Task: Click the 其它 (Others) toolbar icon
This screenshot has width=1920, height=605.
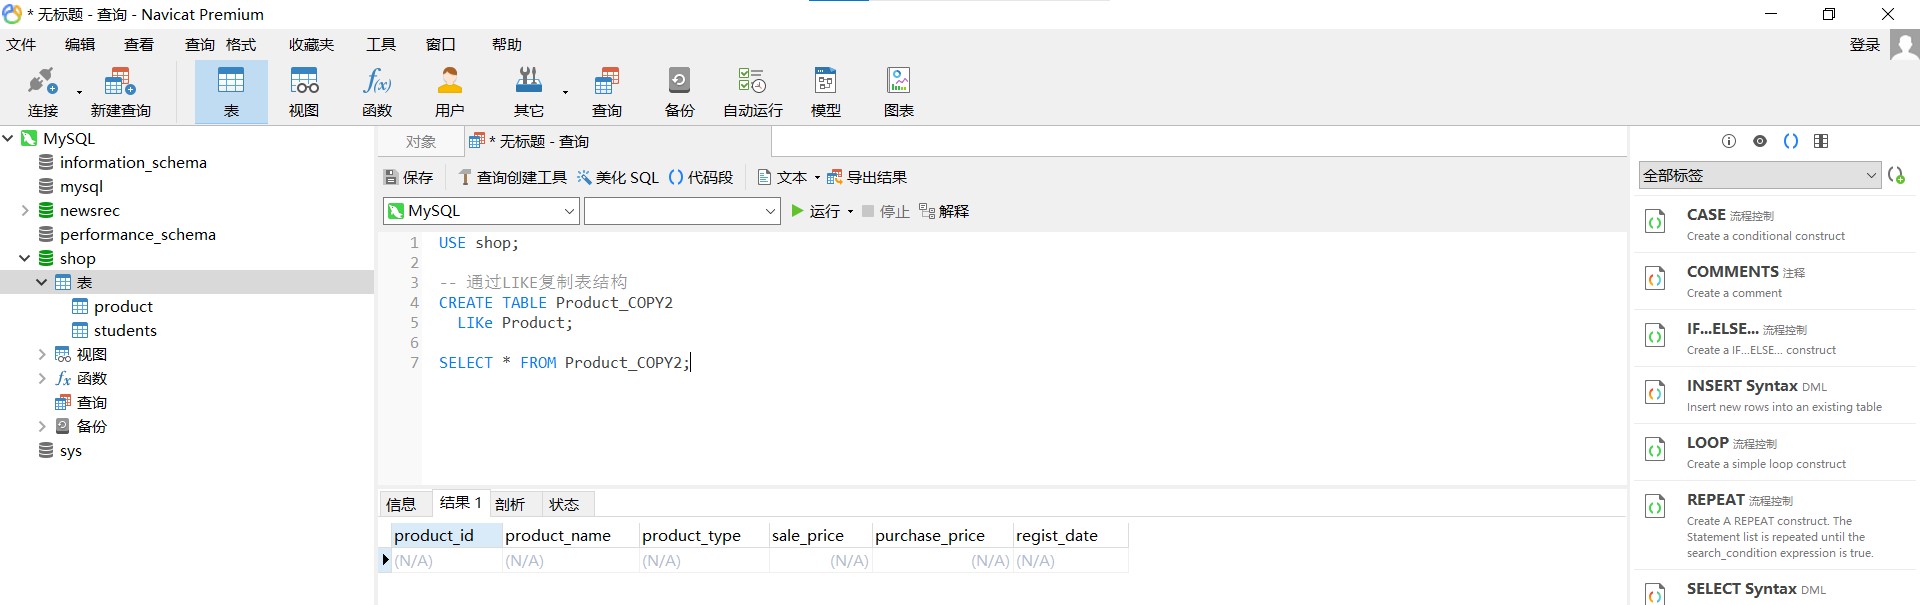Action: [x=529, y=91]
